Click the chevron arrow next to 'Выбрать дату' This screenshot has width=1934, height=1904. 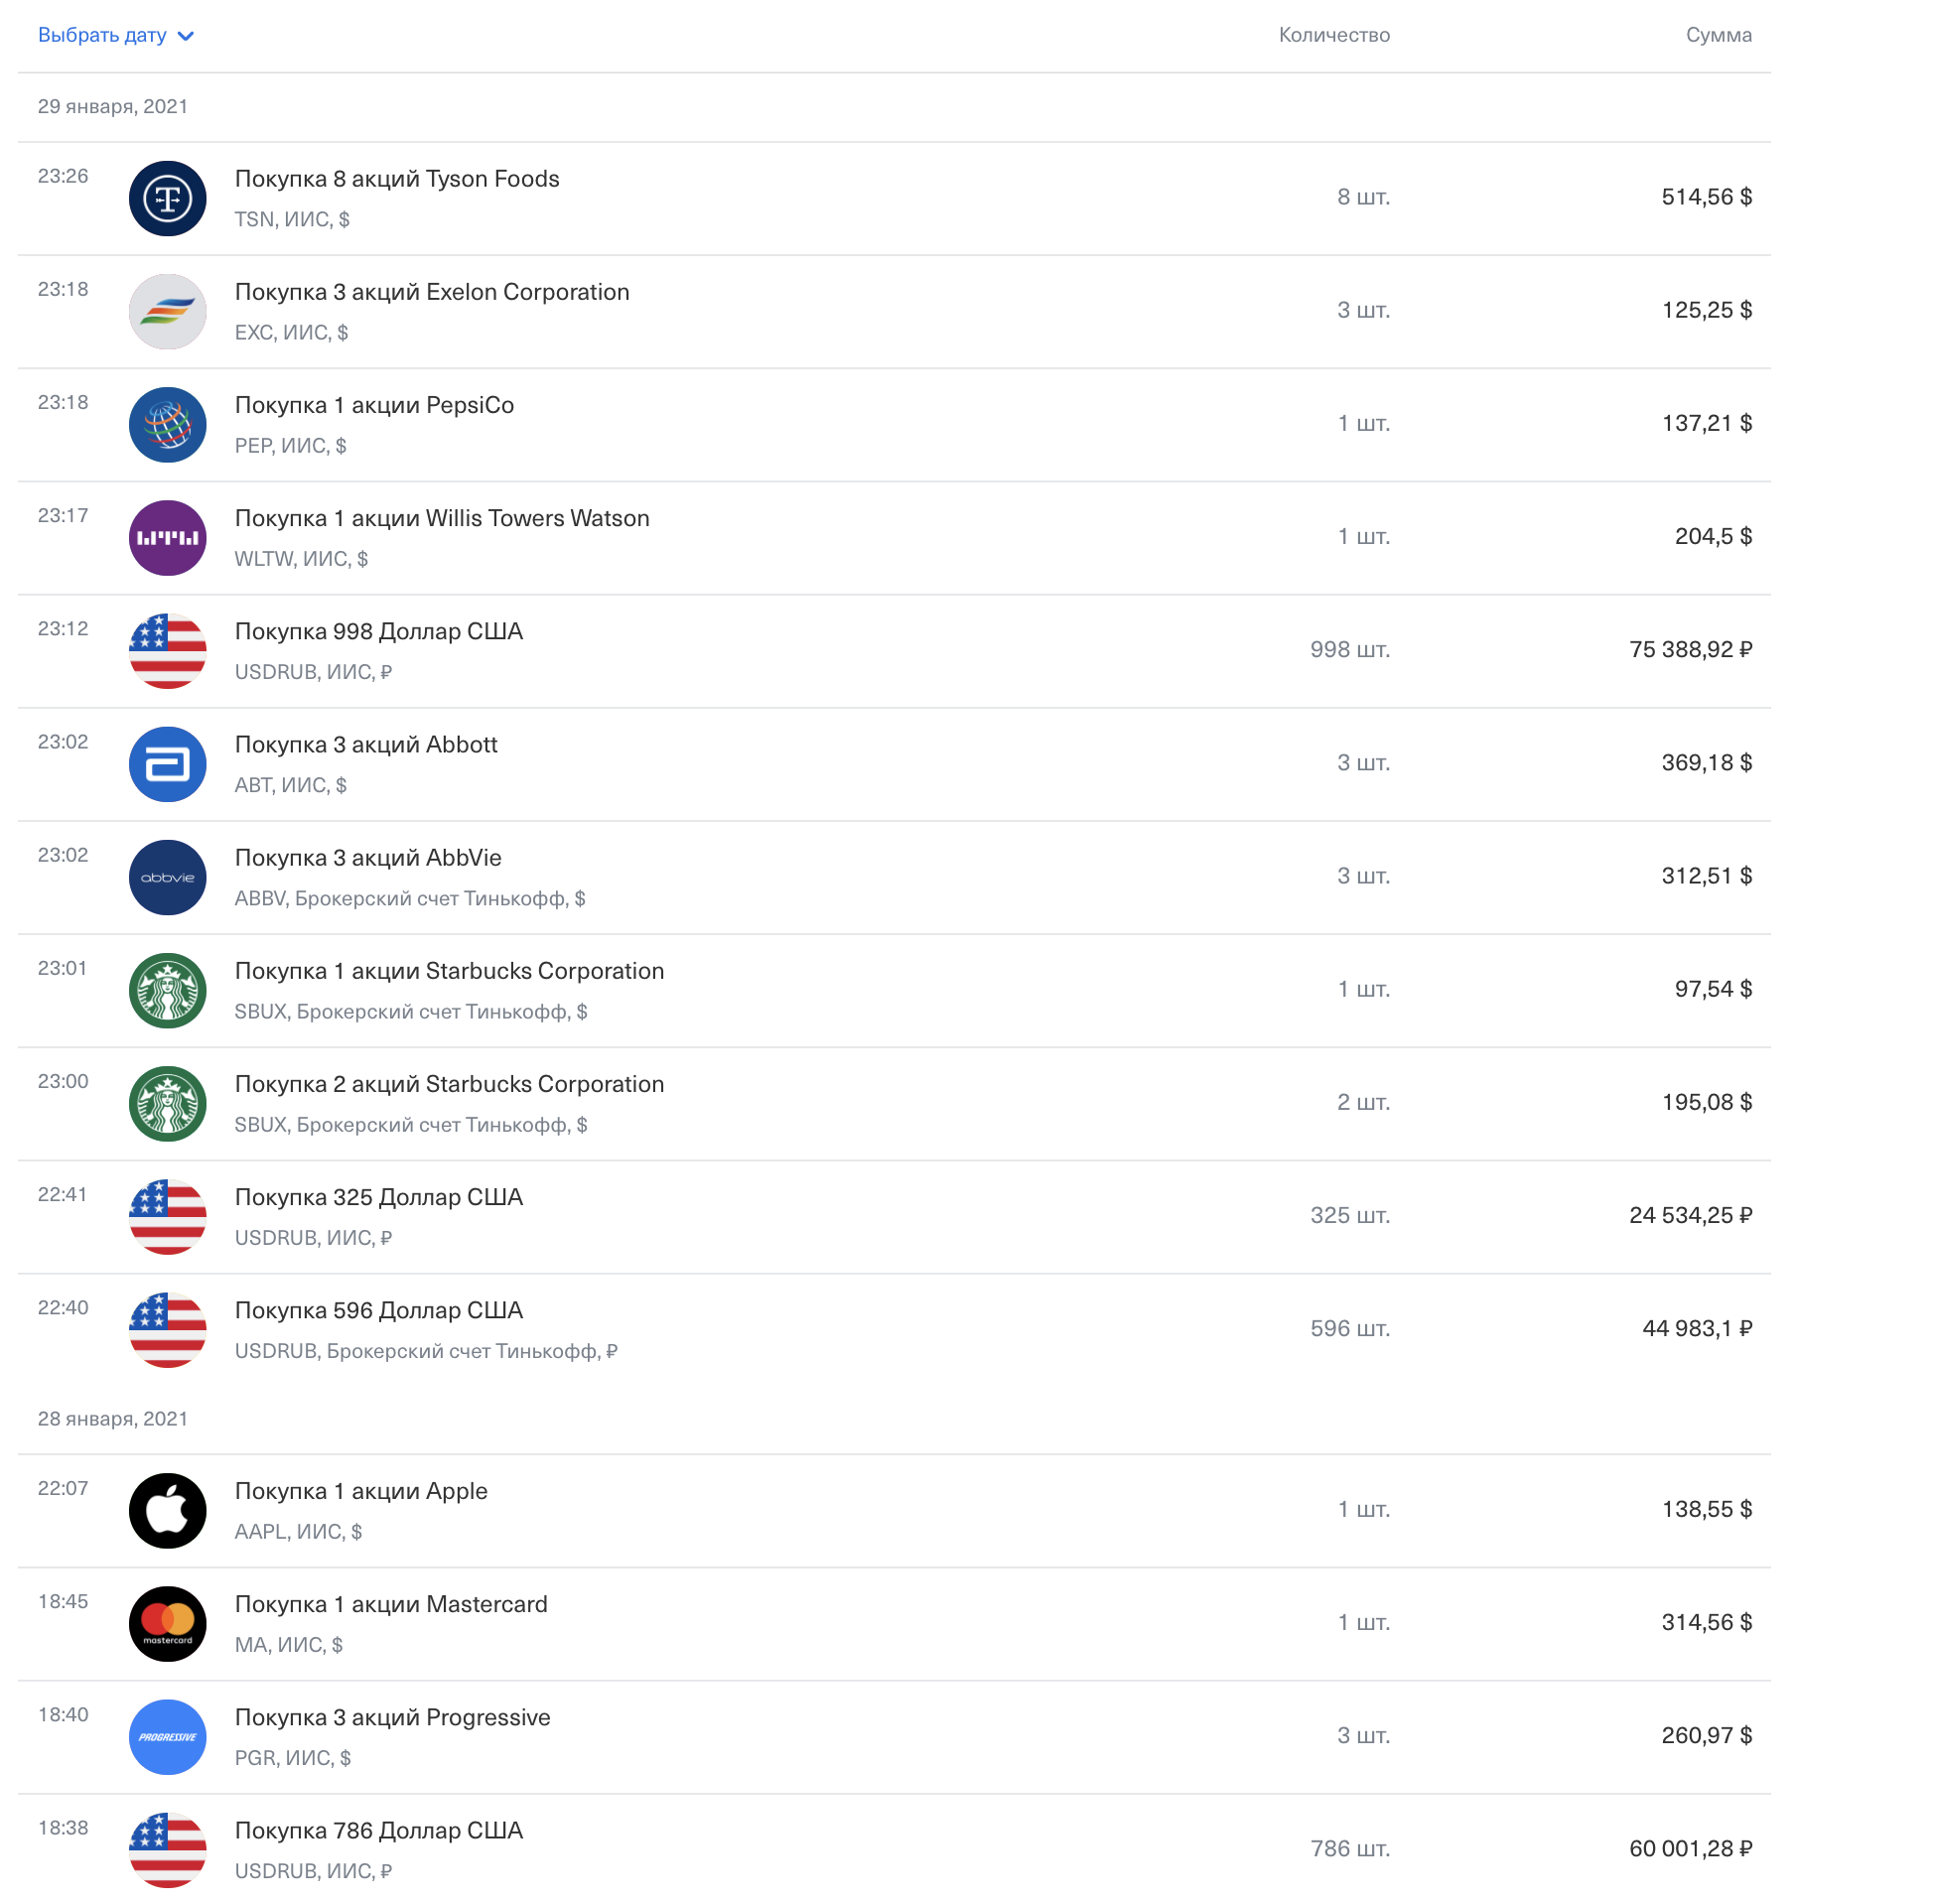(x=185, y=36)
